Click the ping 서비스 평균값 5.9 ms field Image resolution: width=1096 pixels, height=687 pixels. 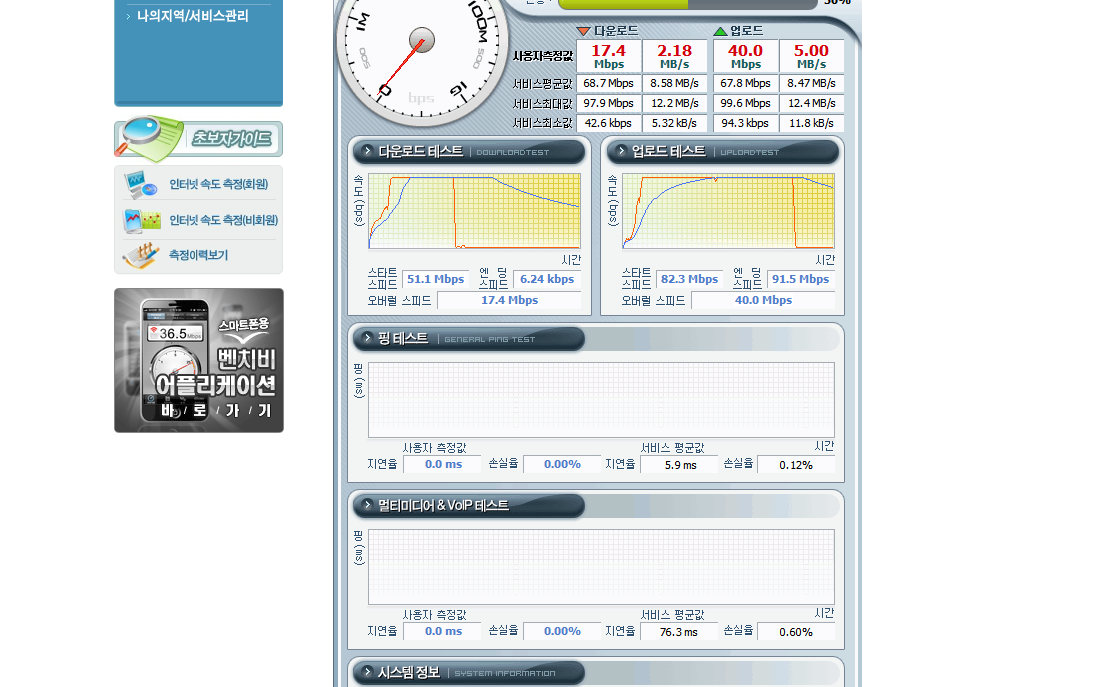point(680,465)
